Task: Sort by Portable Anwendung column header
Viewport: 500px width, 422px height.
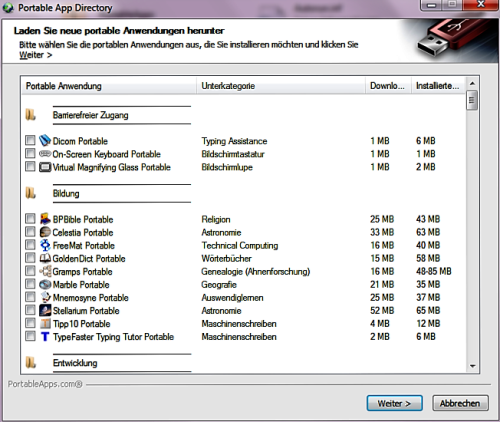Action: coord(109,86)
